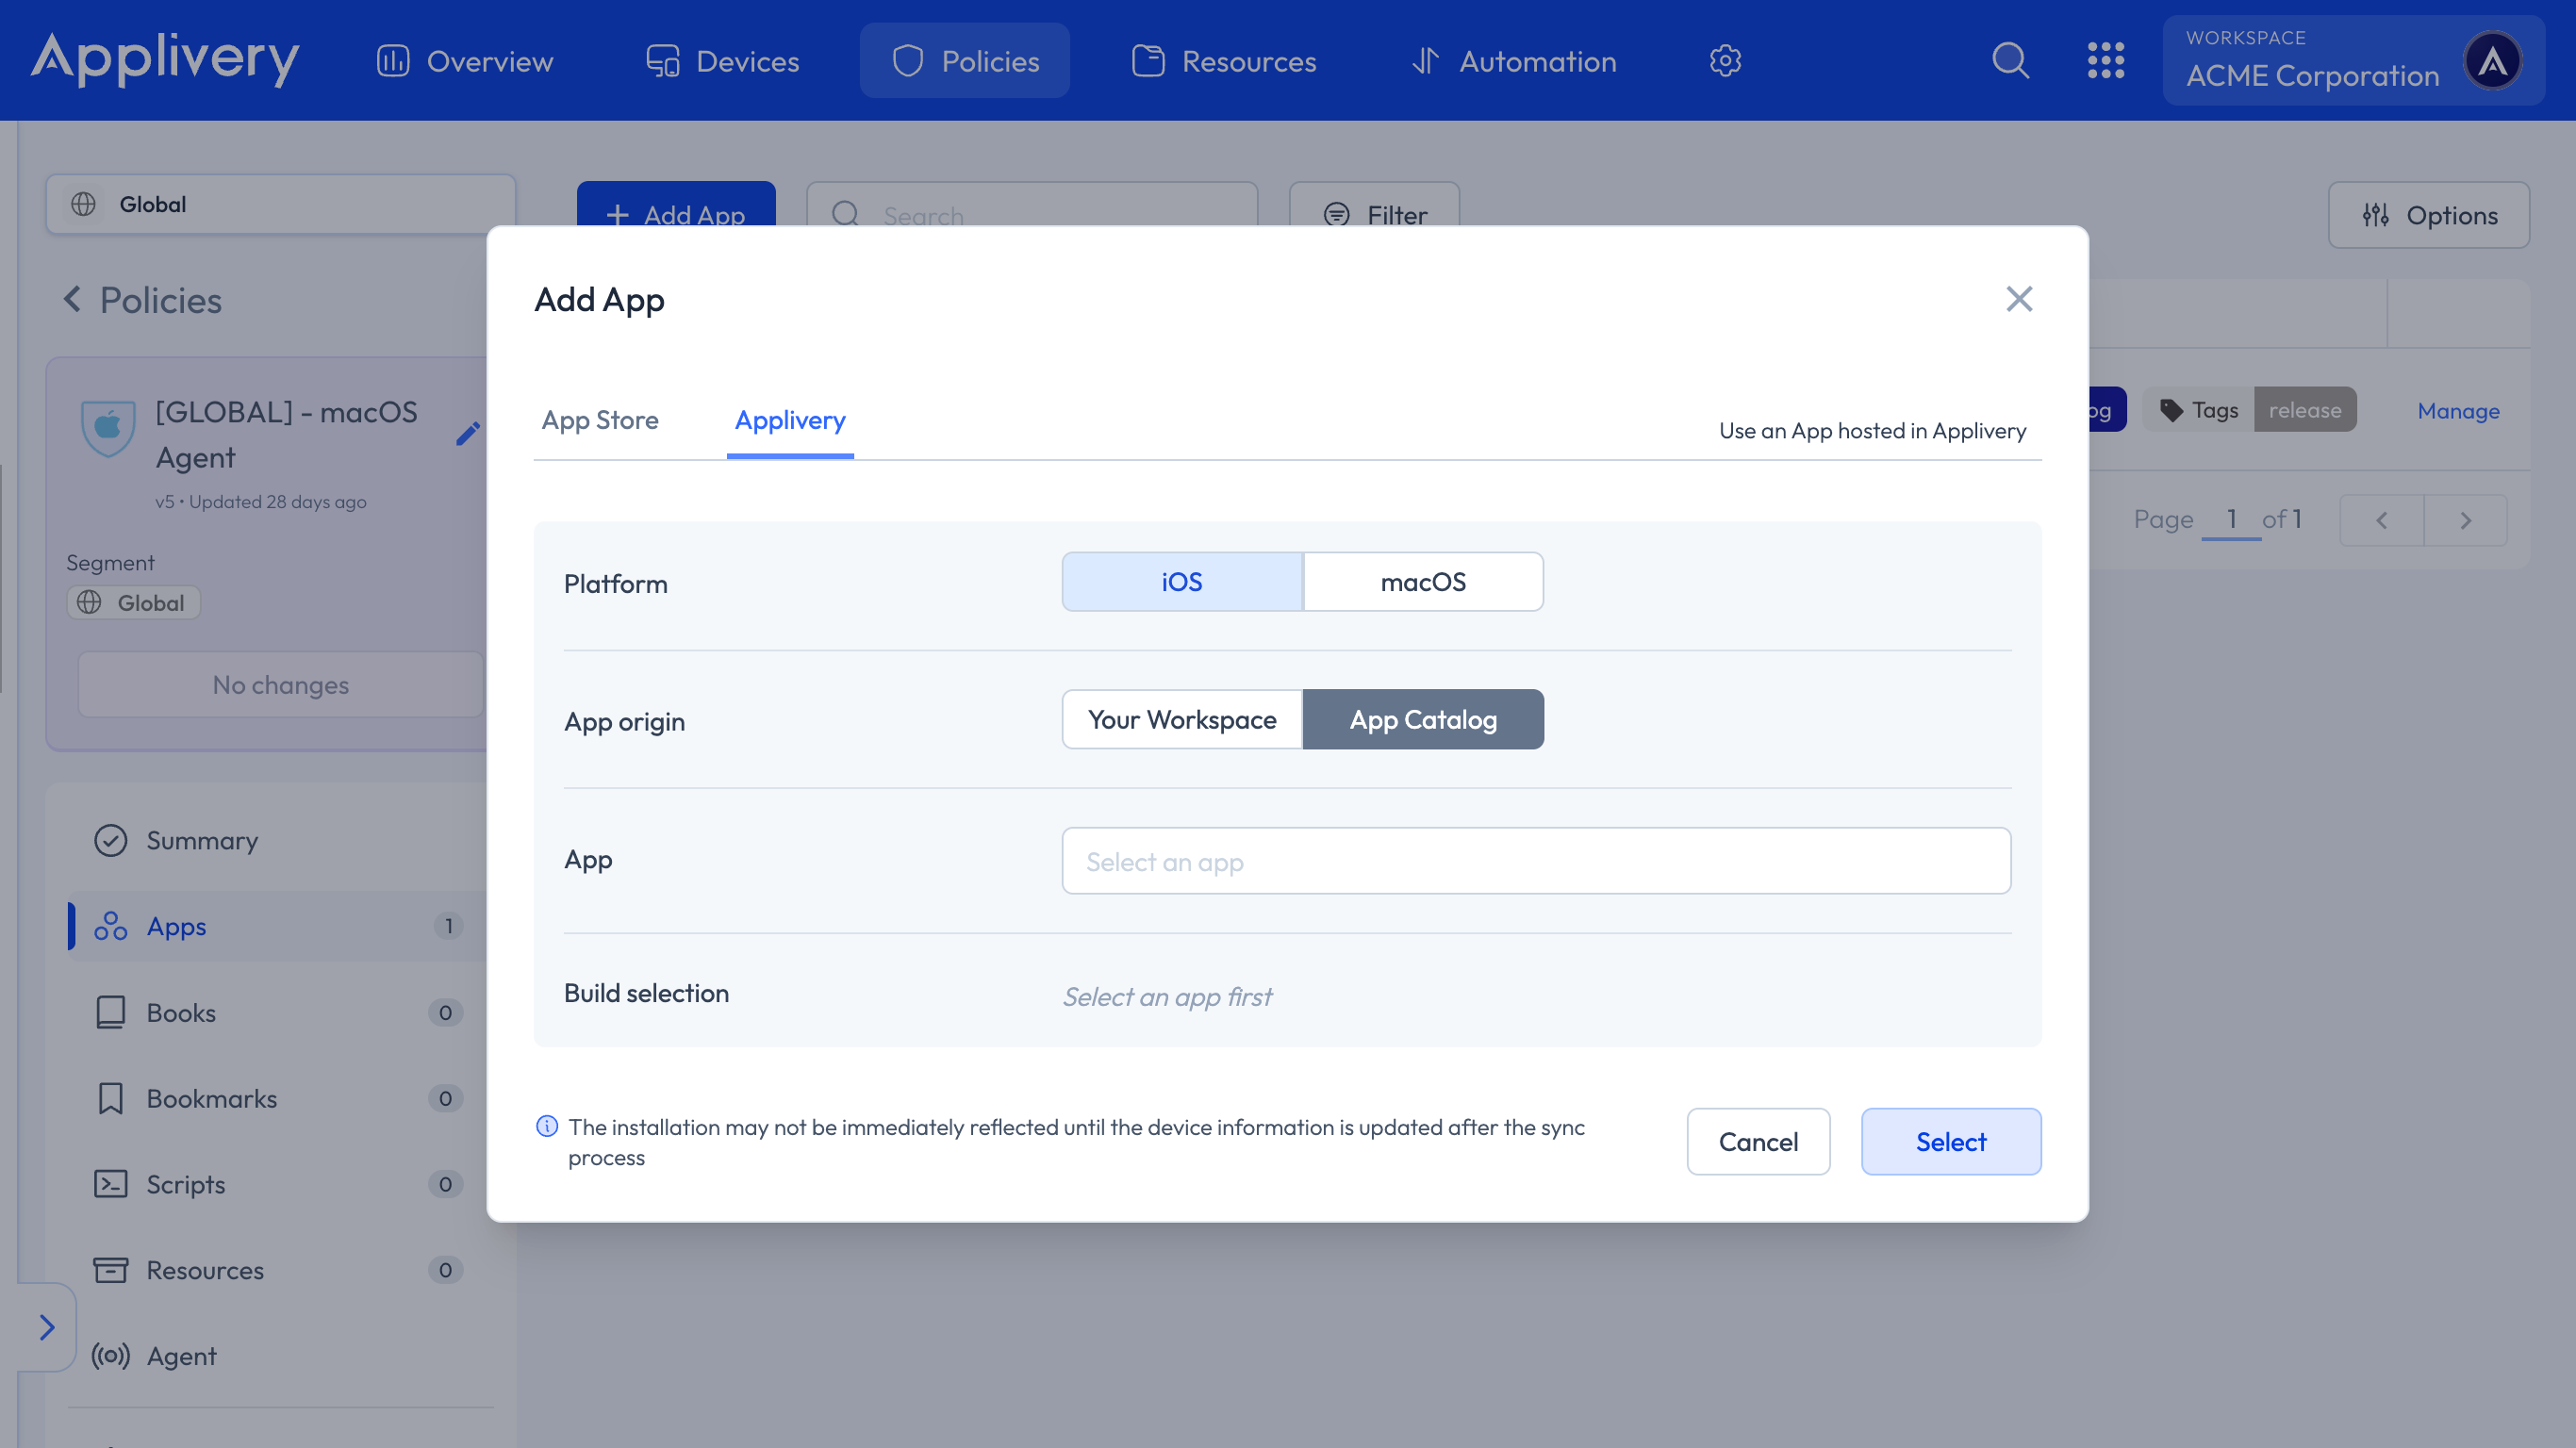Screen dimensions: 2576x1448
Task: Click the Tags label icon
Action: pyautogui.click(x=2172, y=410)
